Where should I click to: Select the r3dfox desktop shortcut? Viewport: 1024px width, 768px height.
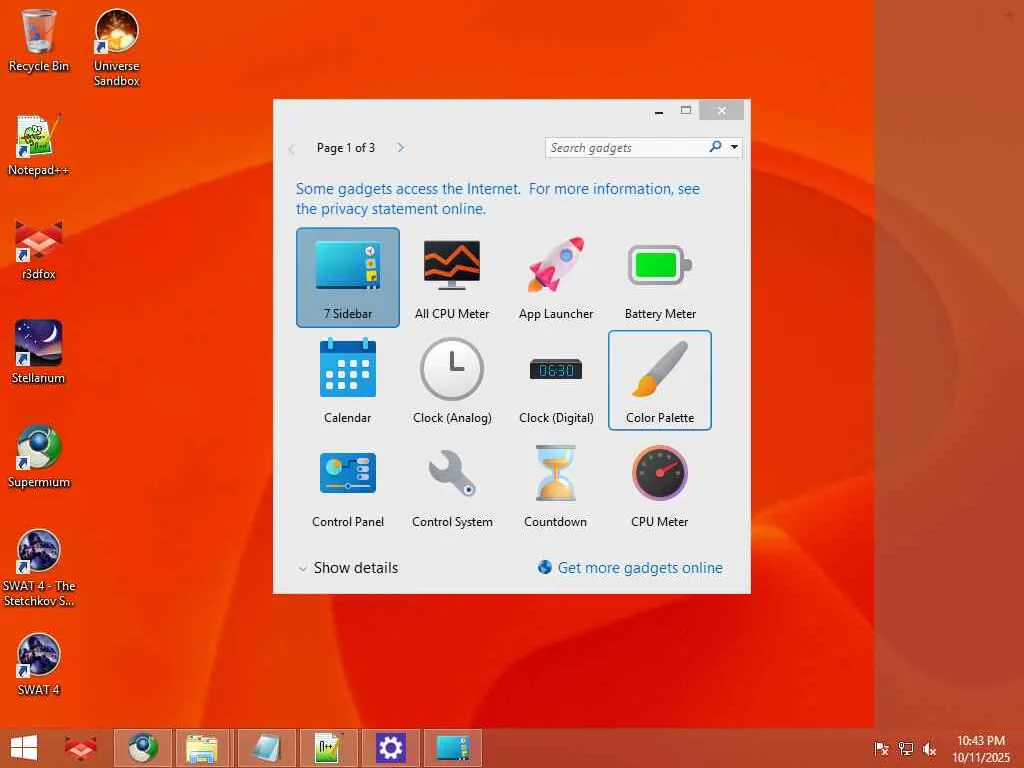coord(39,249)
